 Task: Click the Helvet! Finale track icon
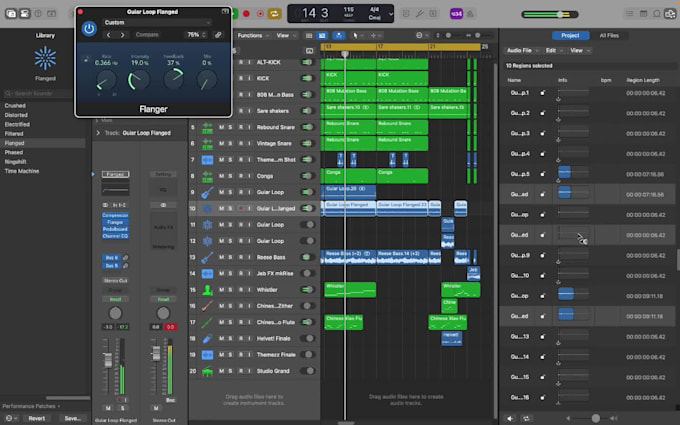pyautogui.click(x=207, y=339)
